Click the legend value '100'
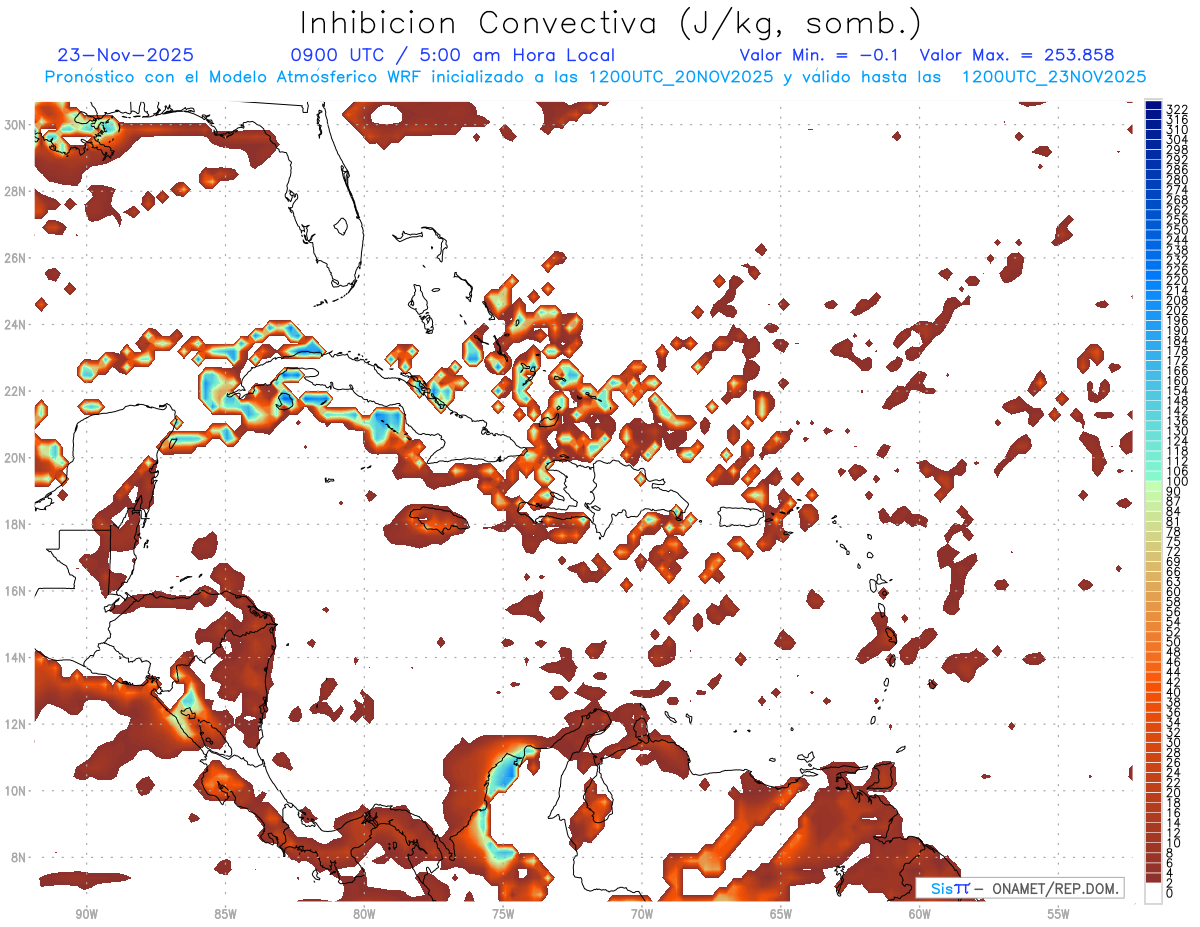The height and width of the screenshot is (927, 1200). click(1177, 482)
